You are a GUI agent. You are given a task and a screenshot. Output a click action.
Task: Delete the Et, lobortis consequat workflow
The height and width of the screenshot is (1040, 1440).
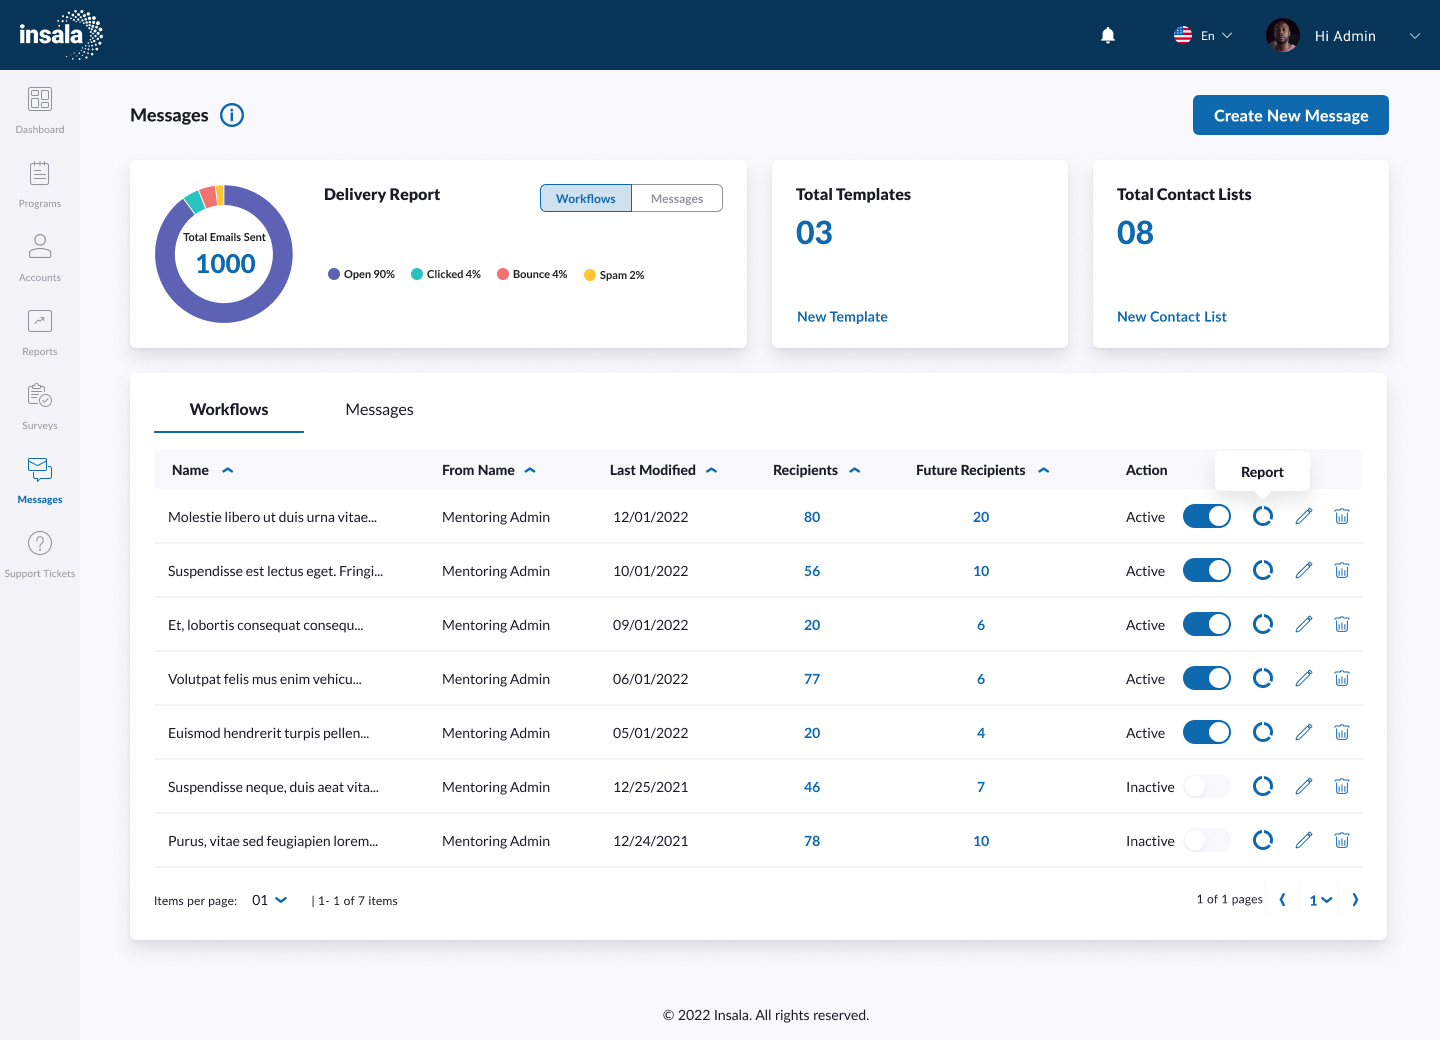[x=1342, y=624]
